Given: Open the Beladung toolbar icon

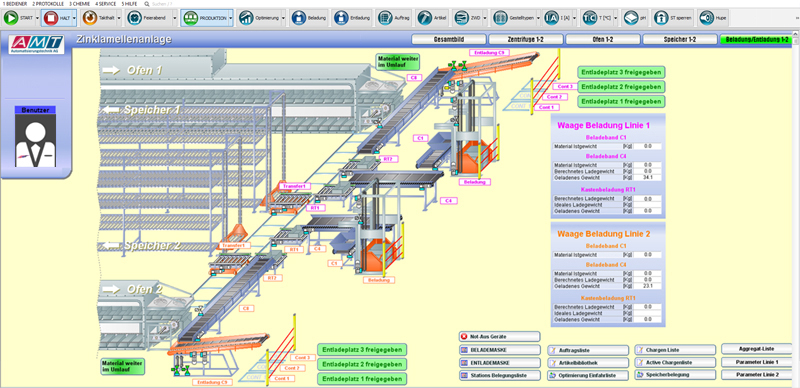Looking at the screenshot, I should click(299, 18).
